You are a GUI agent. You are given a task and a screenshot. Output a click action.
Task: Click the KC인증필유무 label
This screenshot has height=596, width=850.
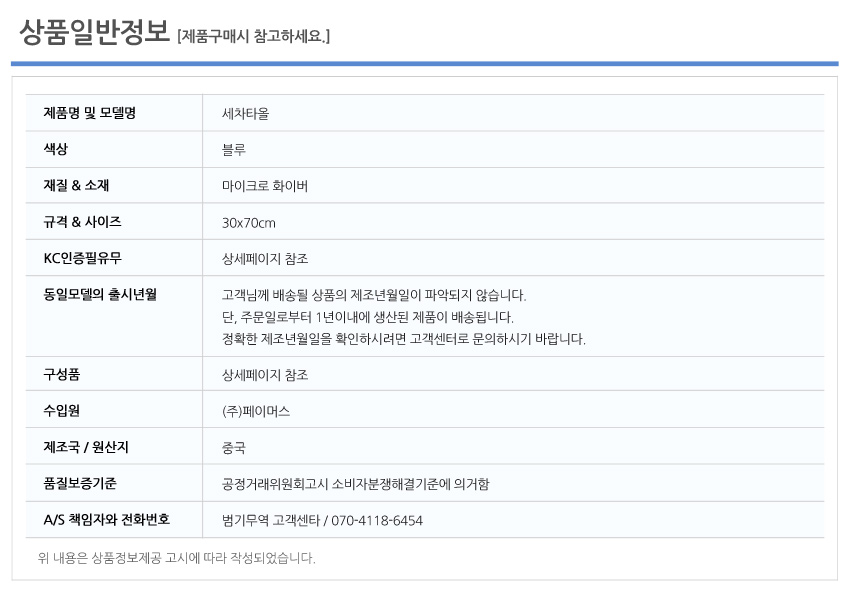pos(82,258)
